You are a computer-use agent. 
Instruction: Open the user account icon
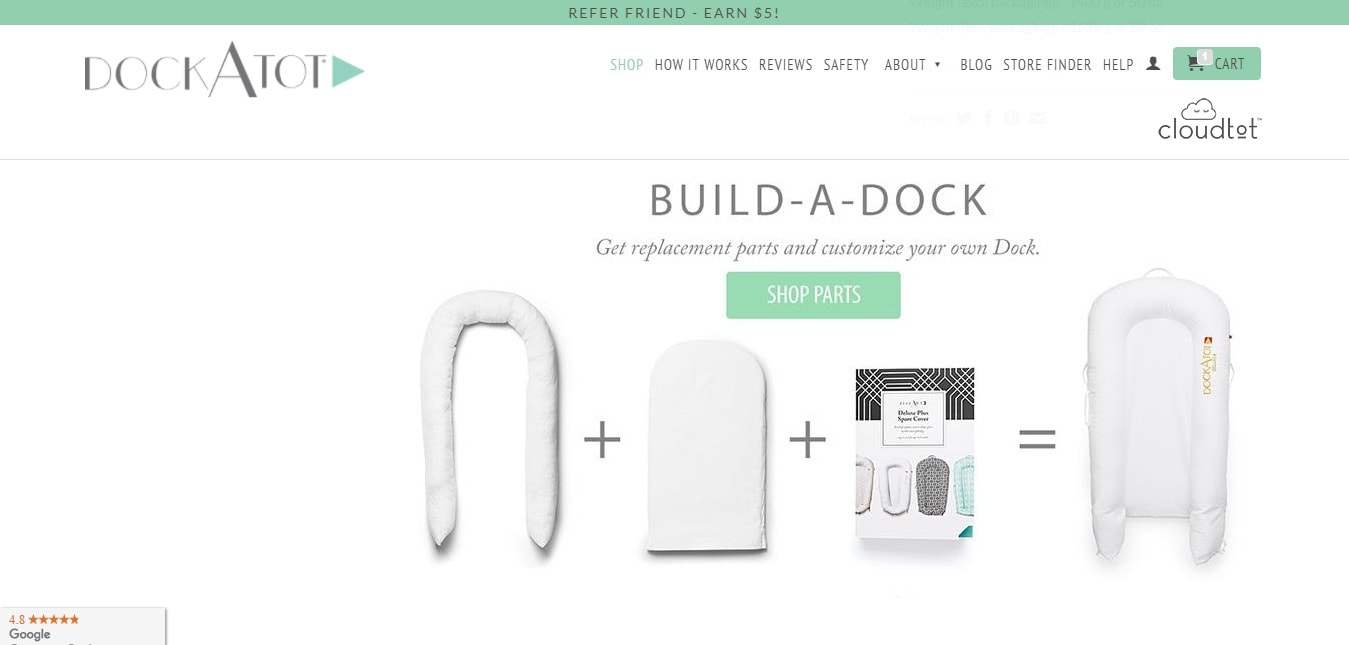[1153, 64]
